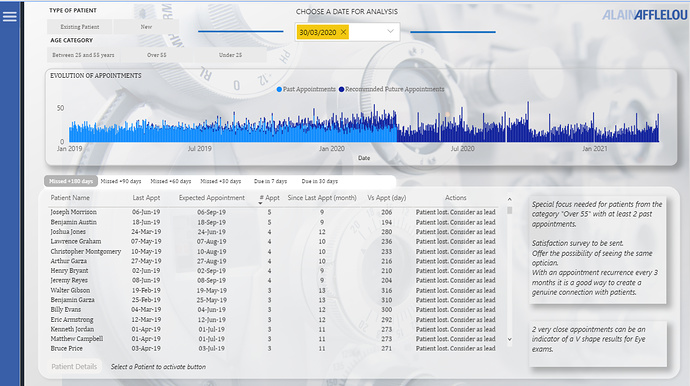Click the Evolution of Appointments chart title
This screenshot has width=690, height=386.
(96, 76)
